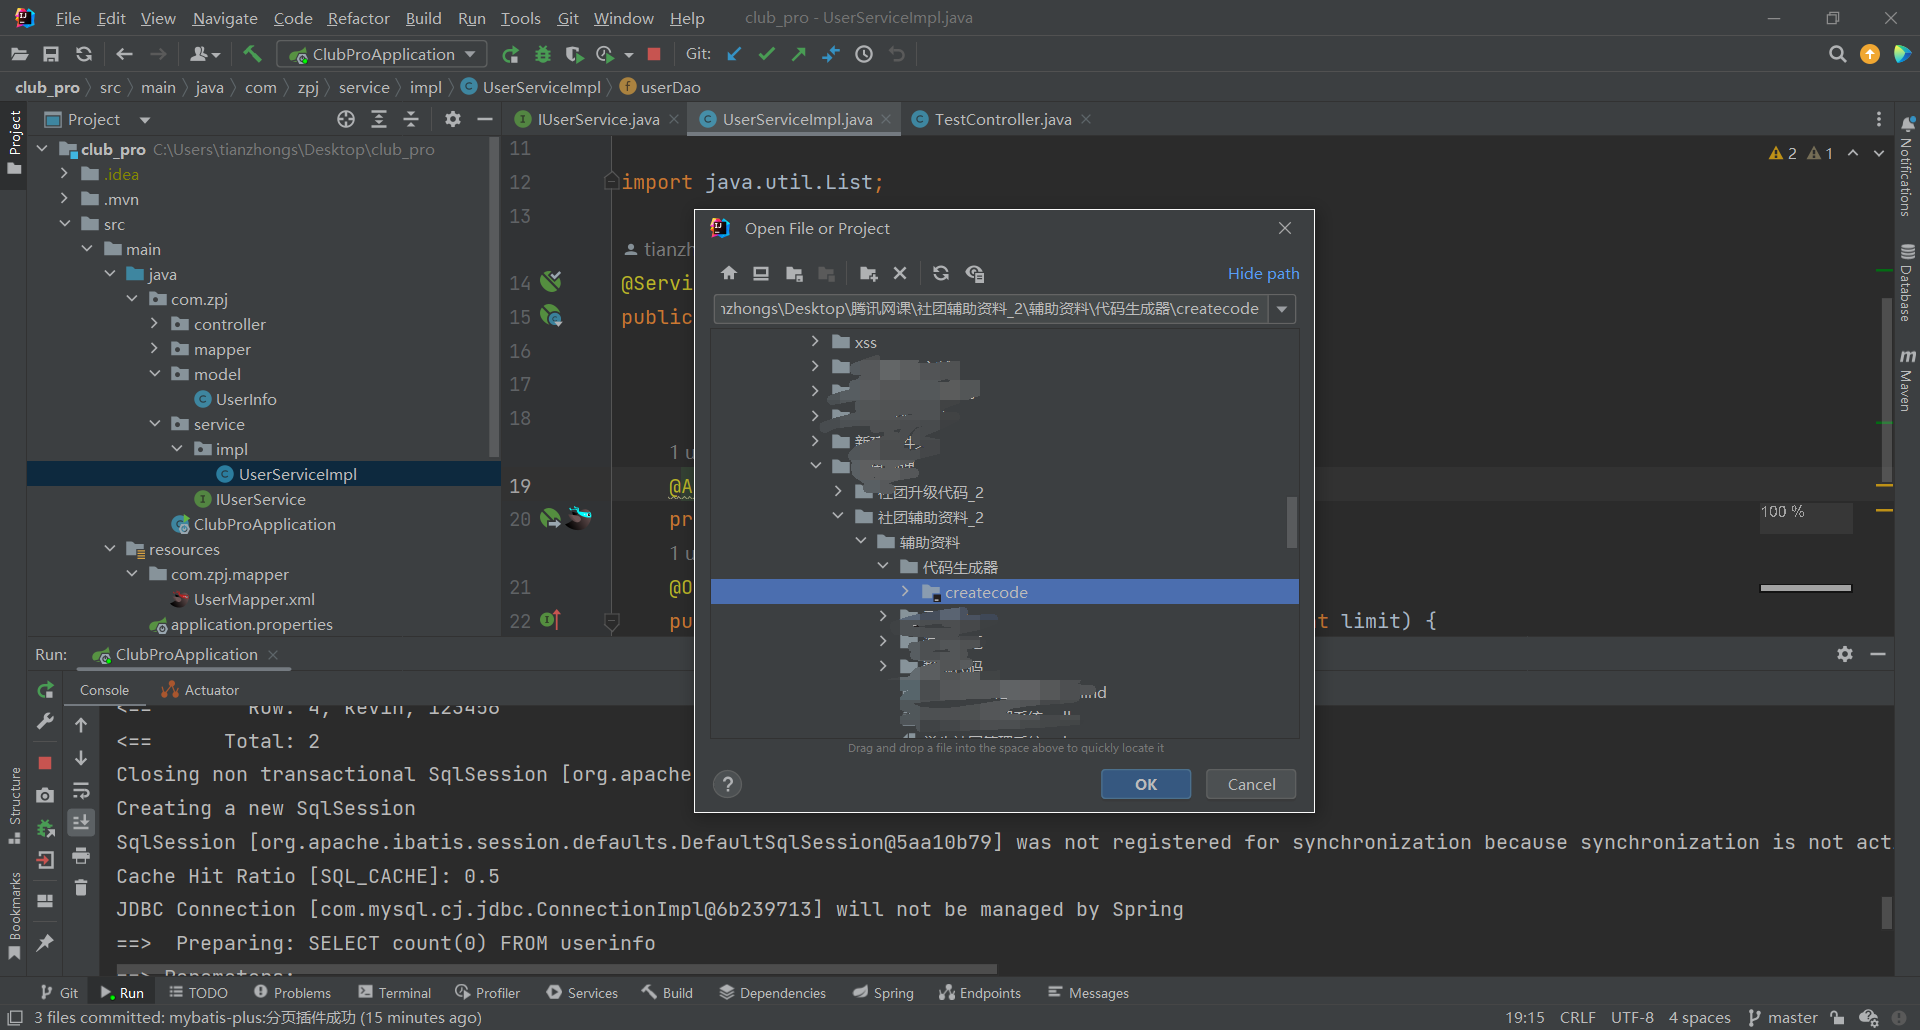Open the path history dropdown arrow
Screen dimensions: 1920x1030
coord(1282,309)
